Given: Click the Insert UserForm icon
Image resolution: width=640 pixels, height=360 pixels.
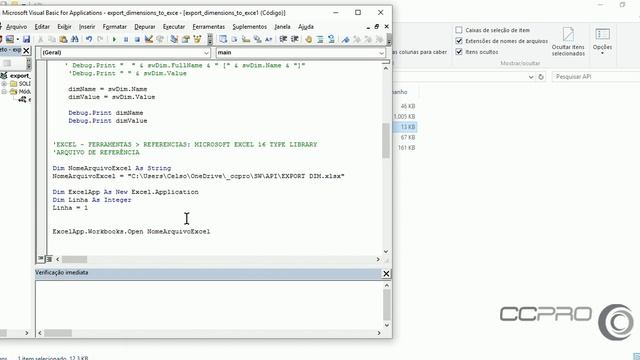Looking at the screenshot, I should point(9,39).
